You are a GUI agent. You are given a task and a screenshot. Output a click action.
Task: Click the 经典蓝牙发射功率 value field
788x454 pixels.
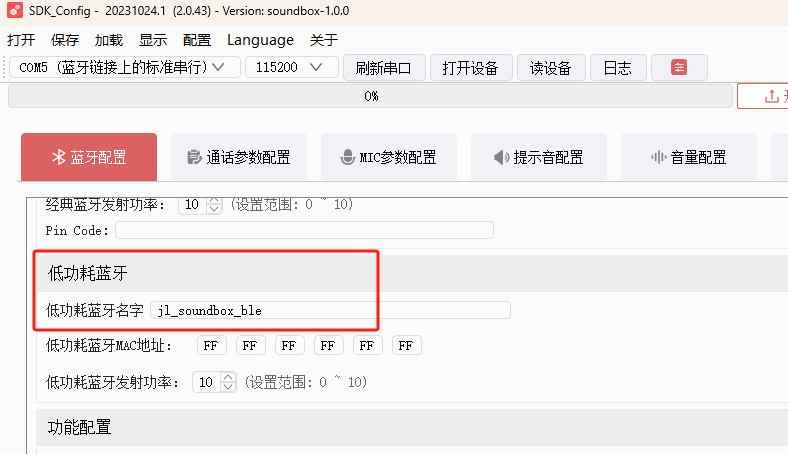pyautogui.click(x=193, y=205)
